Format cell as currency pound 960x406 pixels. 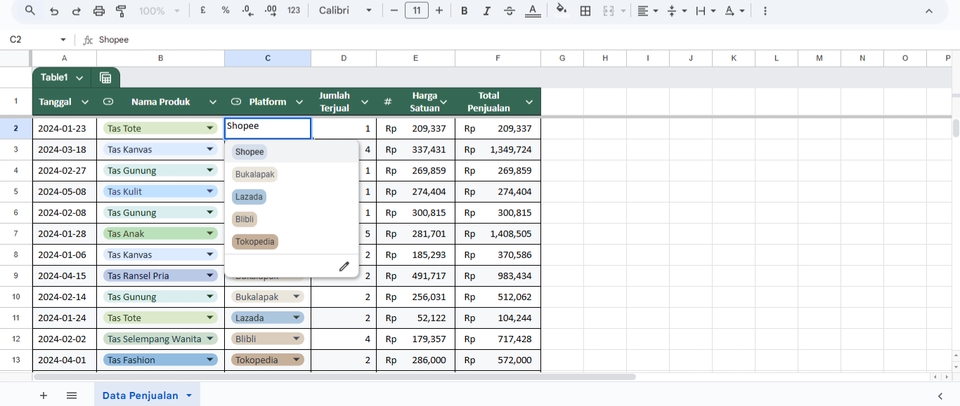pyautogui.click(x=203, y=11)
